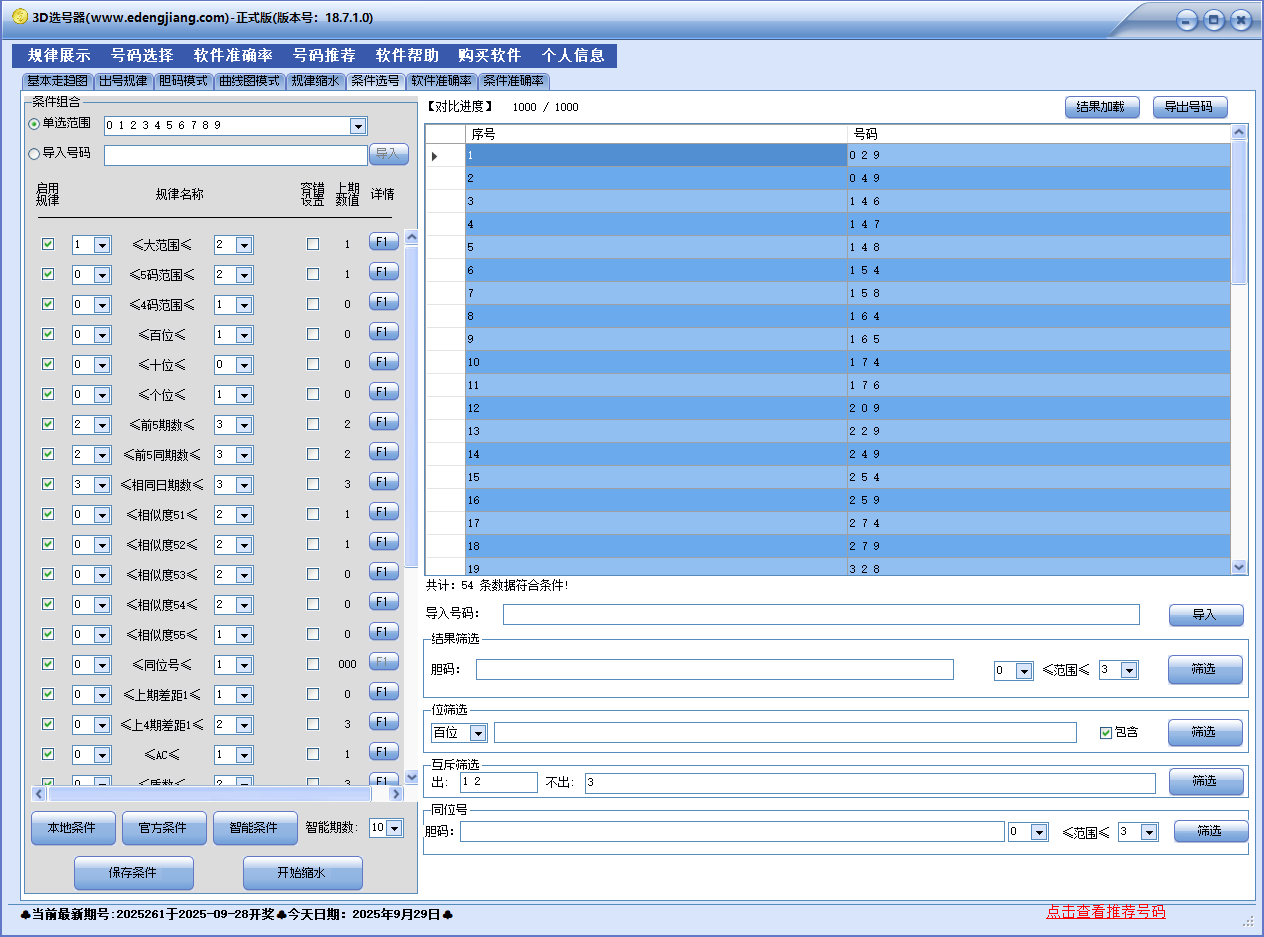The image size is (1264, 937).
Task: Click the gold app icon in title bar
Action: pyautogui.click(x=19, y=17)
